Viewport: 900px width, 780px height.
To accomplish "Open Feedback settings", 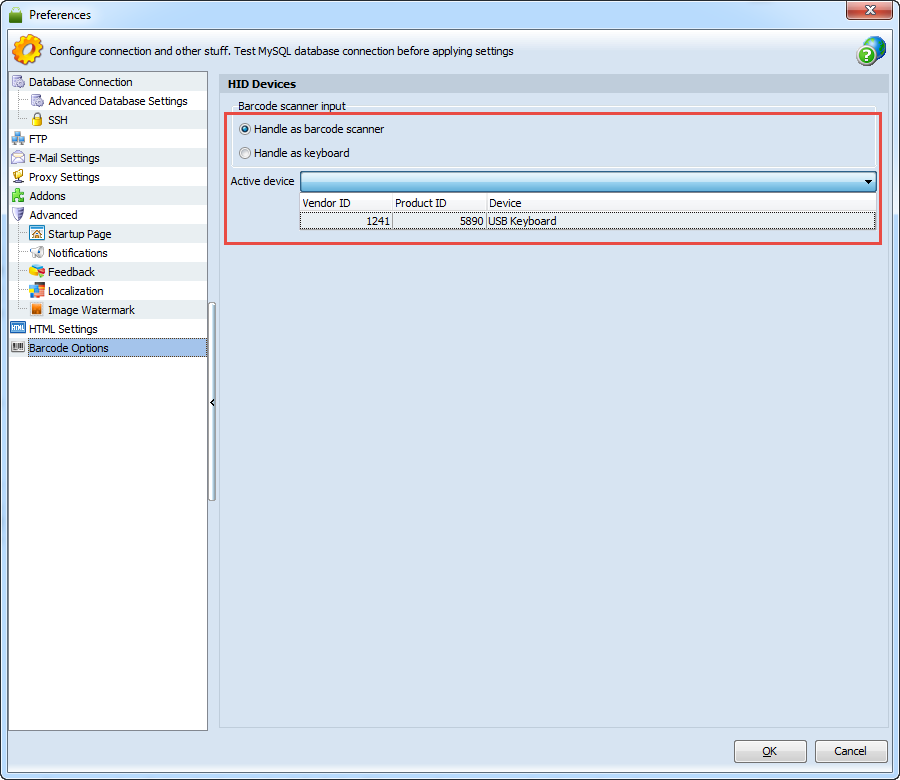I will coord(71,271).
